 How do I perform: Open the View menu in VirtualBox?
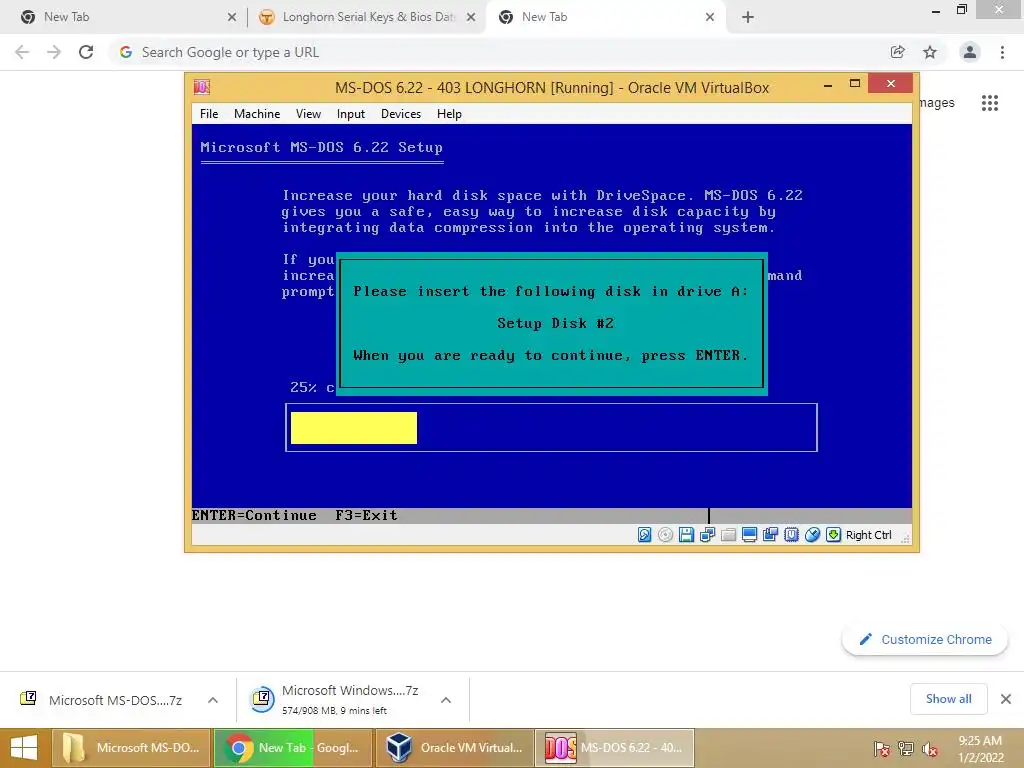(x=308, y=114)
